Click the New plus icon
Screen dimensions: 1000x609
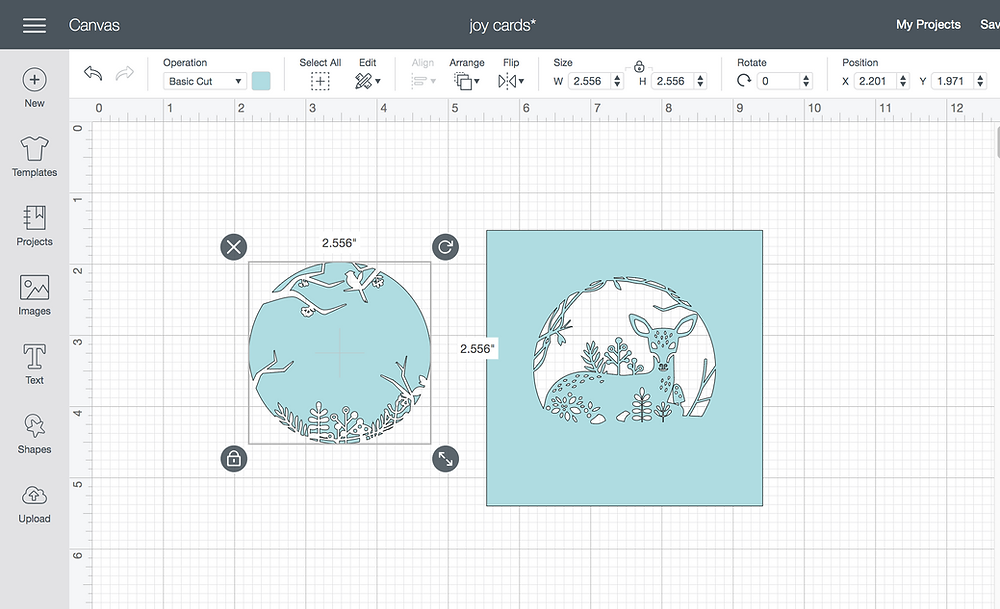pyautogui.click(x=34, y=80)
